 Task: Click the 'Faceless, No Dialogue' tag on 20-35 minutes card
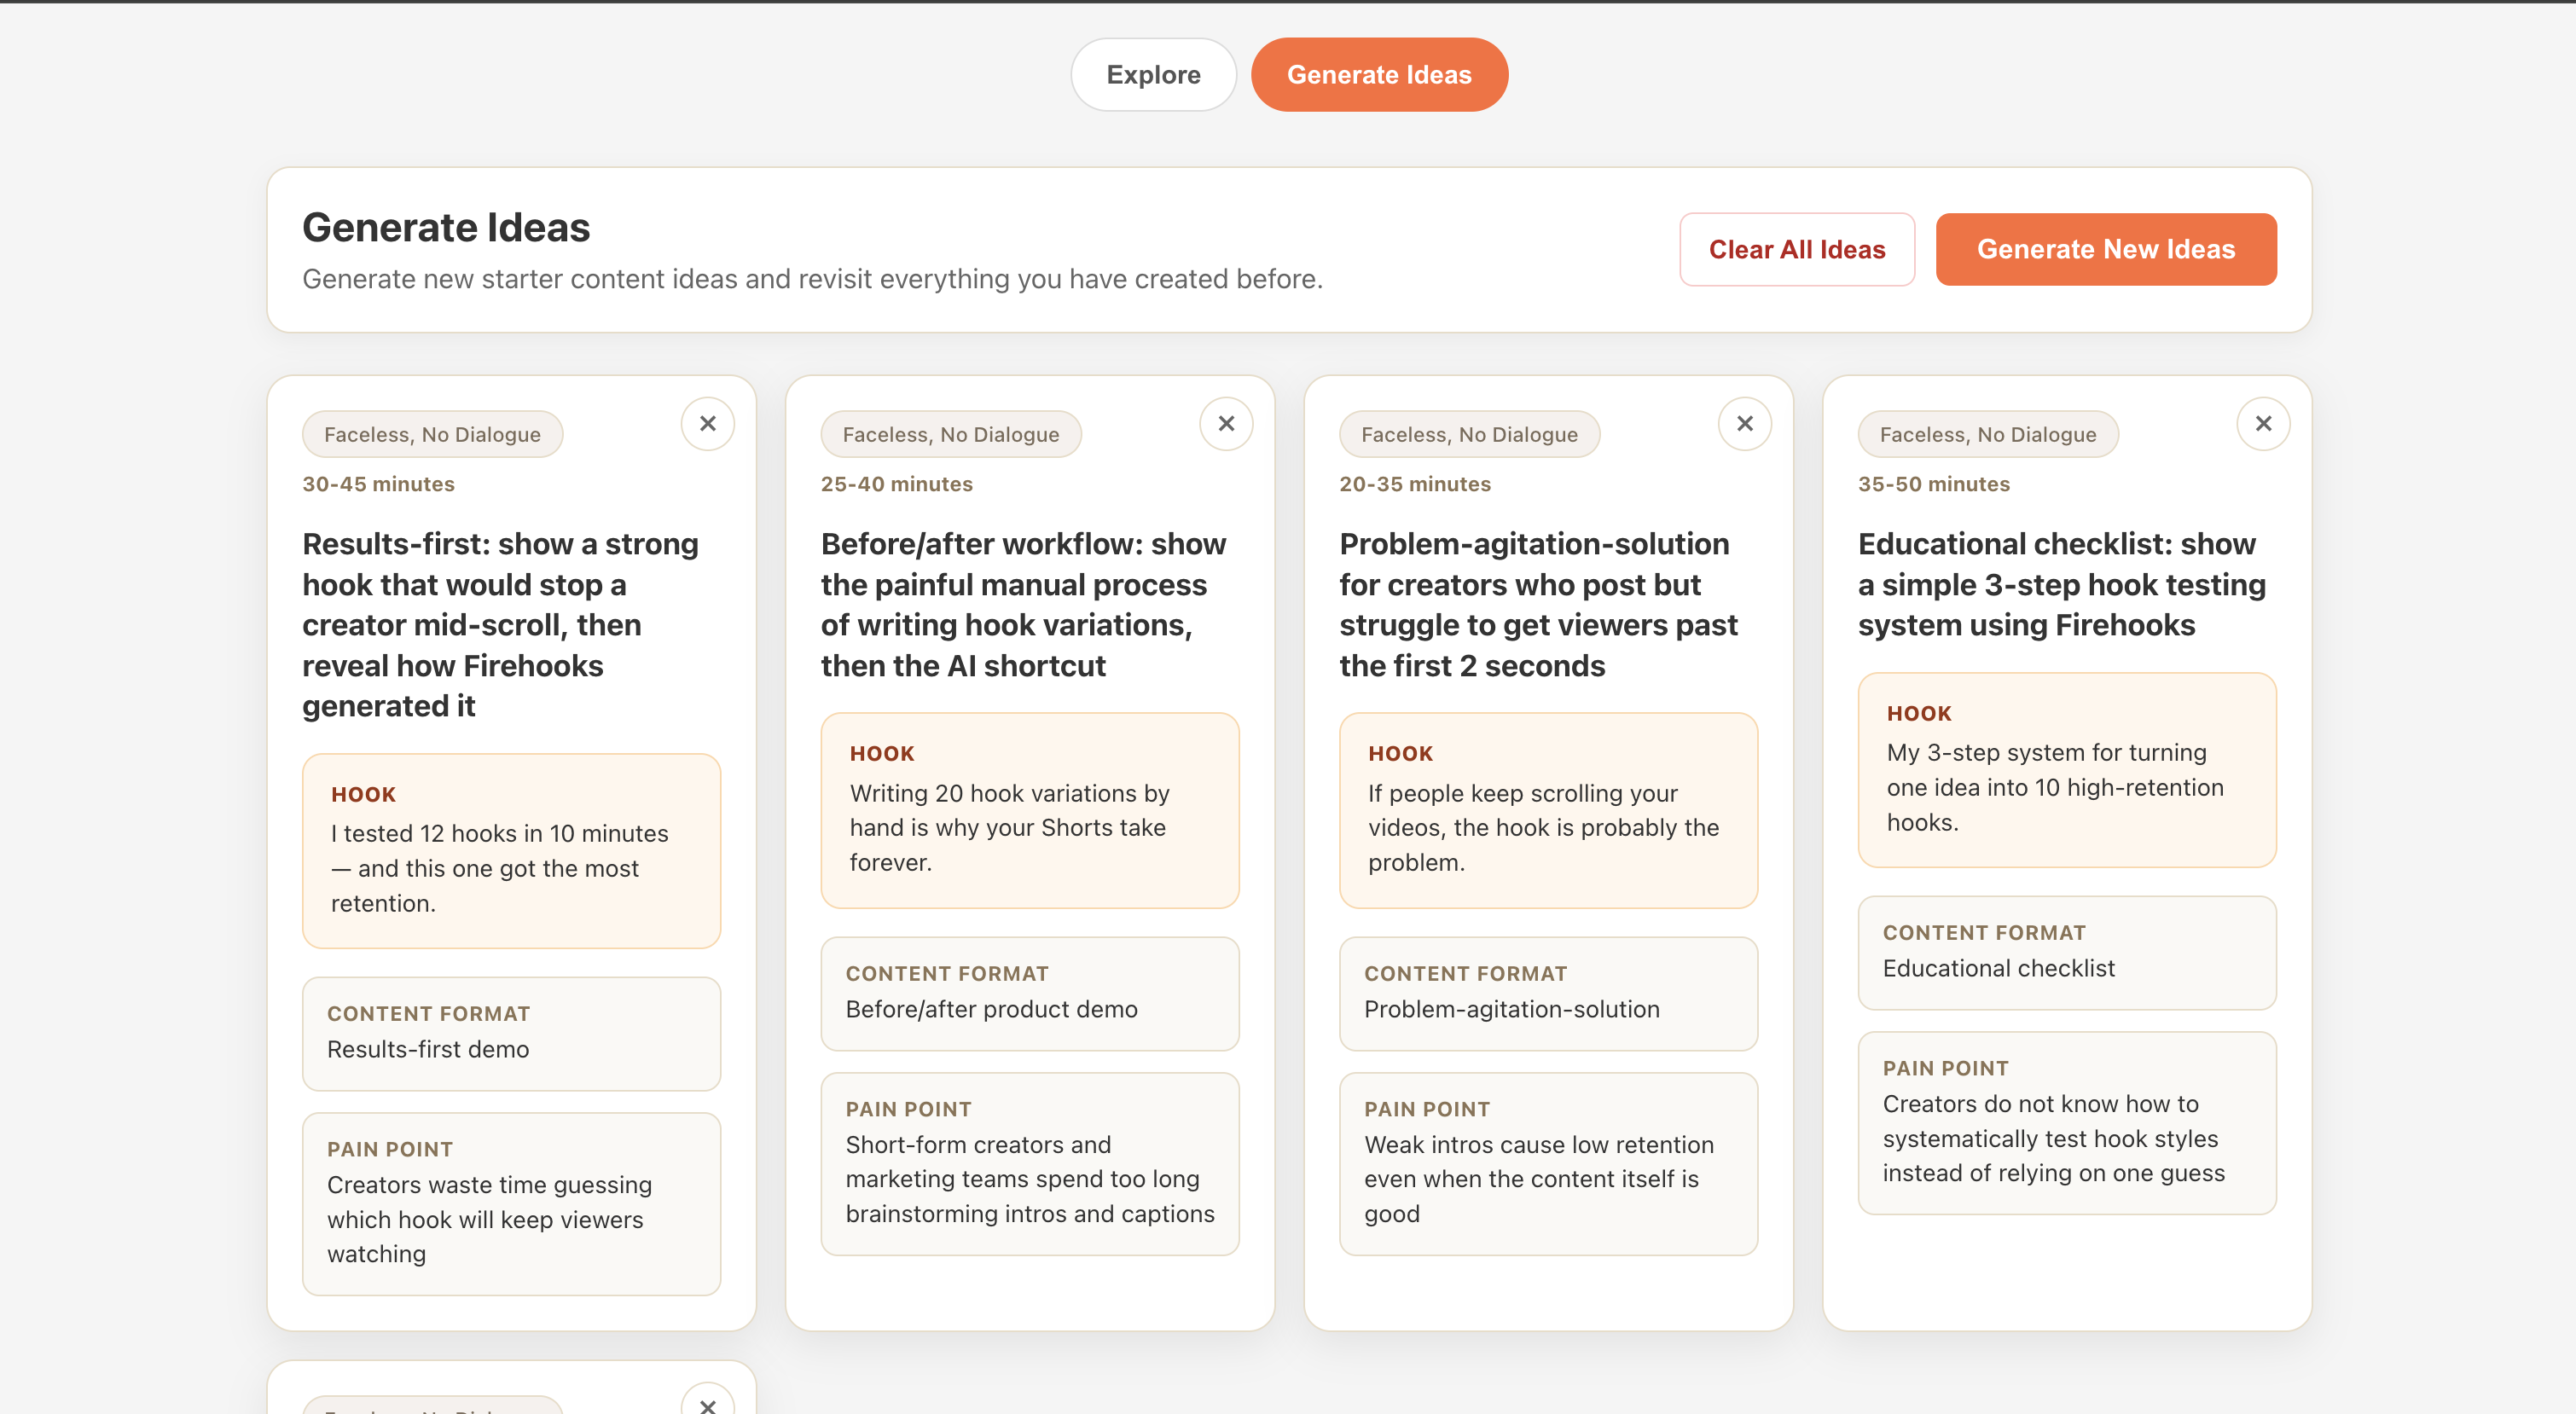[1469, 434]
